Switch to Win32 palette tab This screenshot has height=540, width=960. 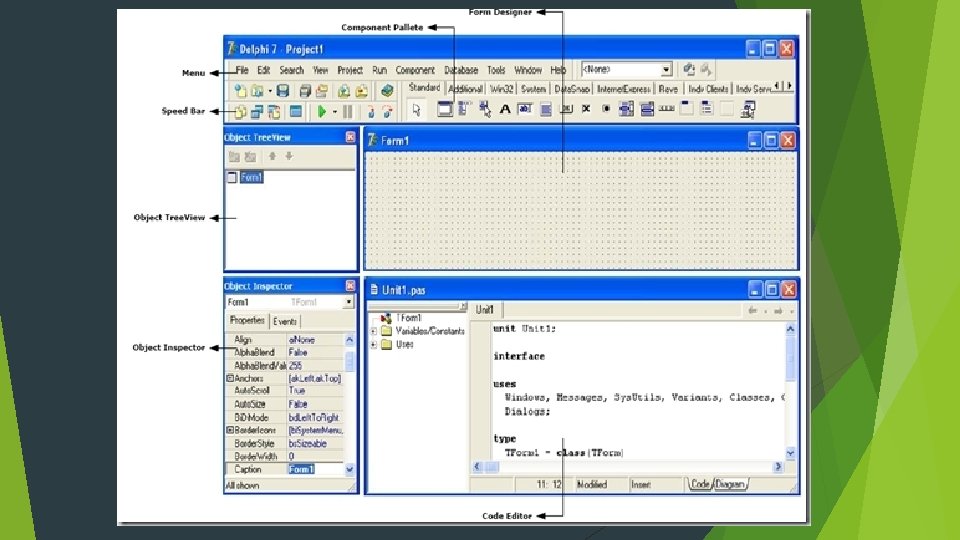pos(501,89)
